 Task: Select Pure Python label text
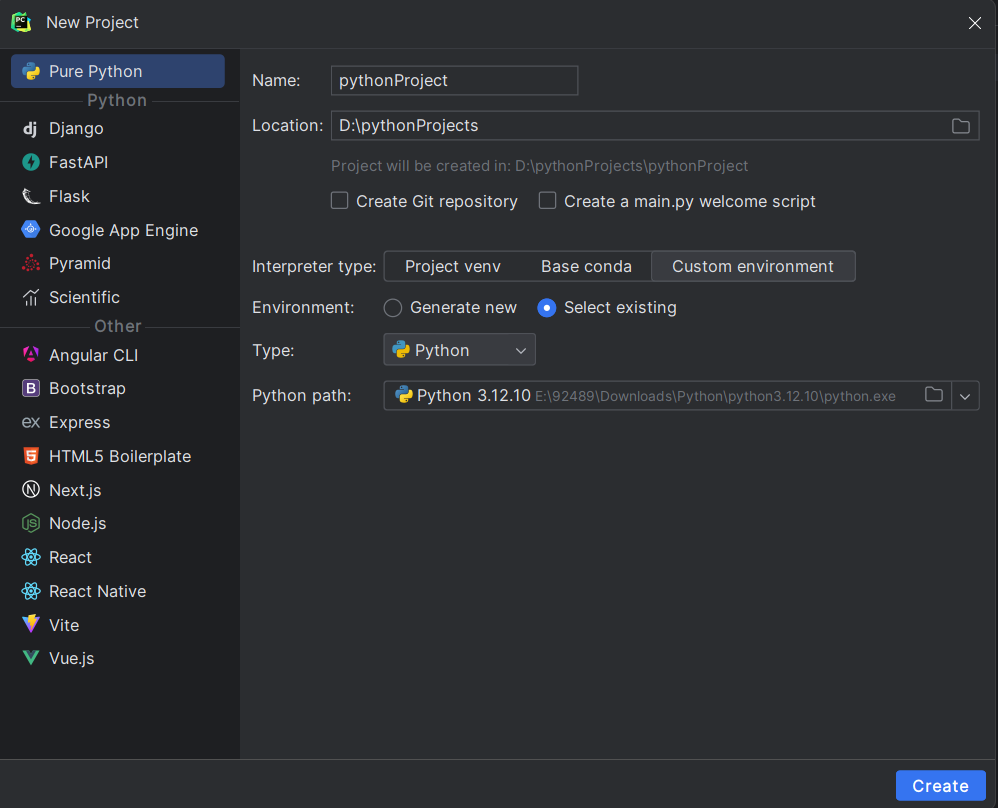(95, 71)
